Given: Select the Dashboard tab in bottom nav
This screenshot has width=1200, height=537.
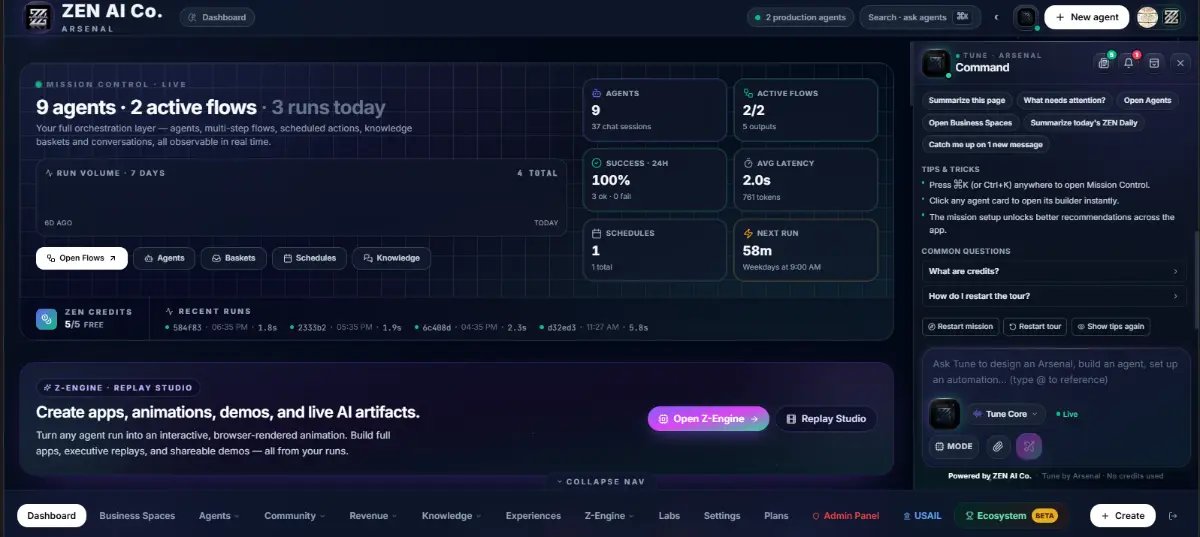Looking at the screenshot, I should pyautogui.click(x=52, y=516).
